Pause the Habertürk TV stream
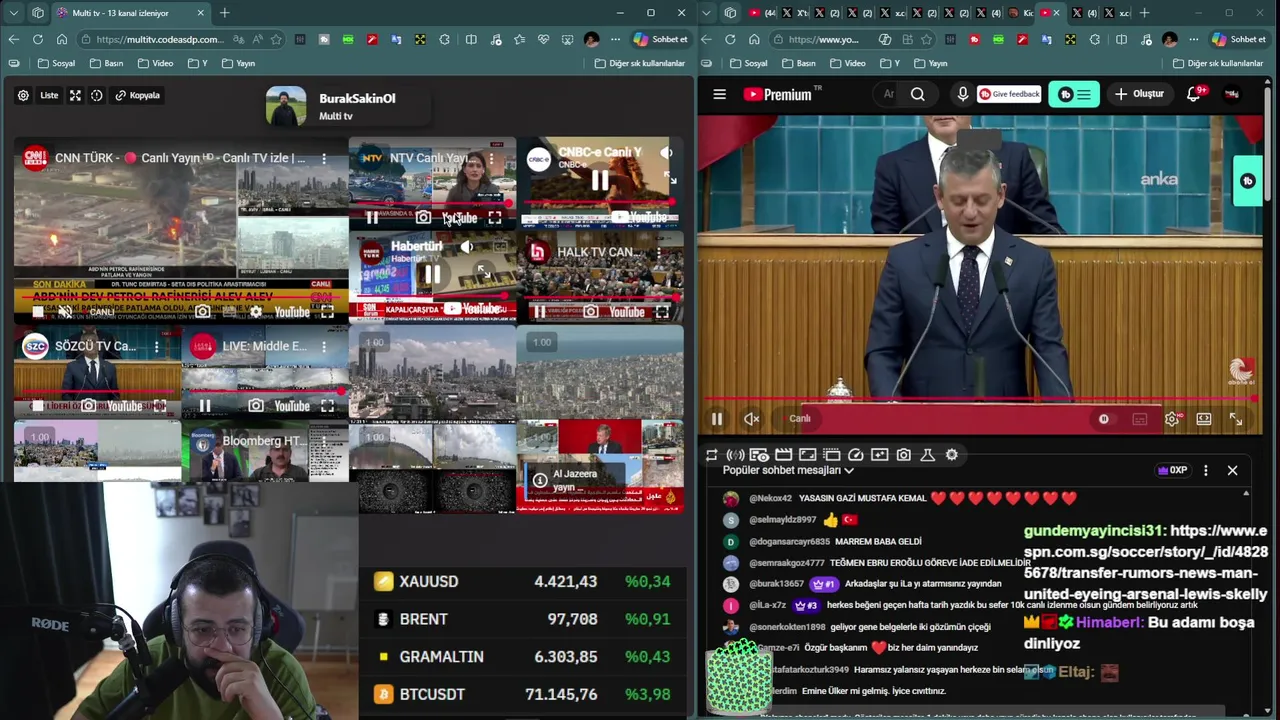This screenshot has height=720, width=1280. pyautogui.click(x=432, y=273)
